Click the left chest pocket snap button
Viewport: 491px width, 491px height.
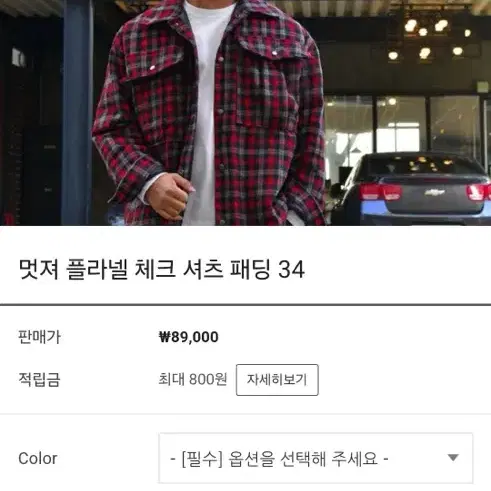coord(152,68)
